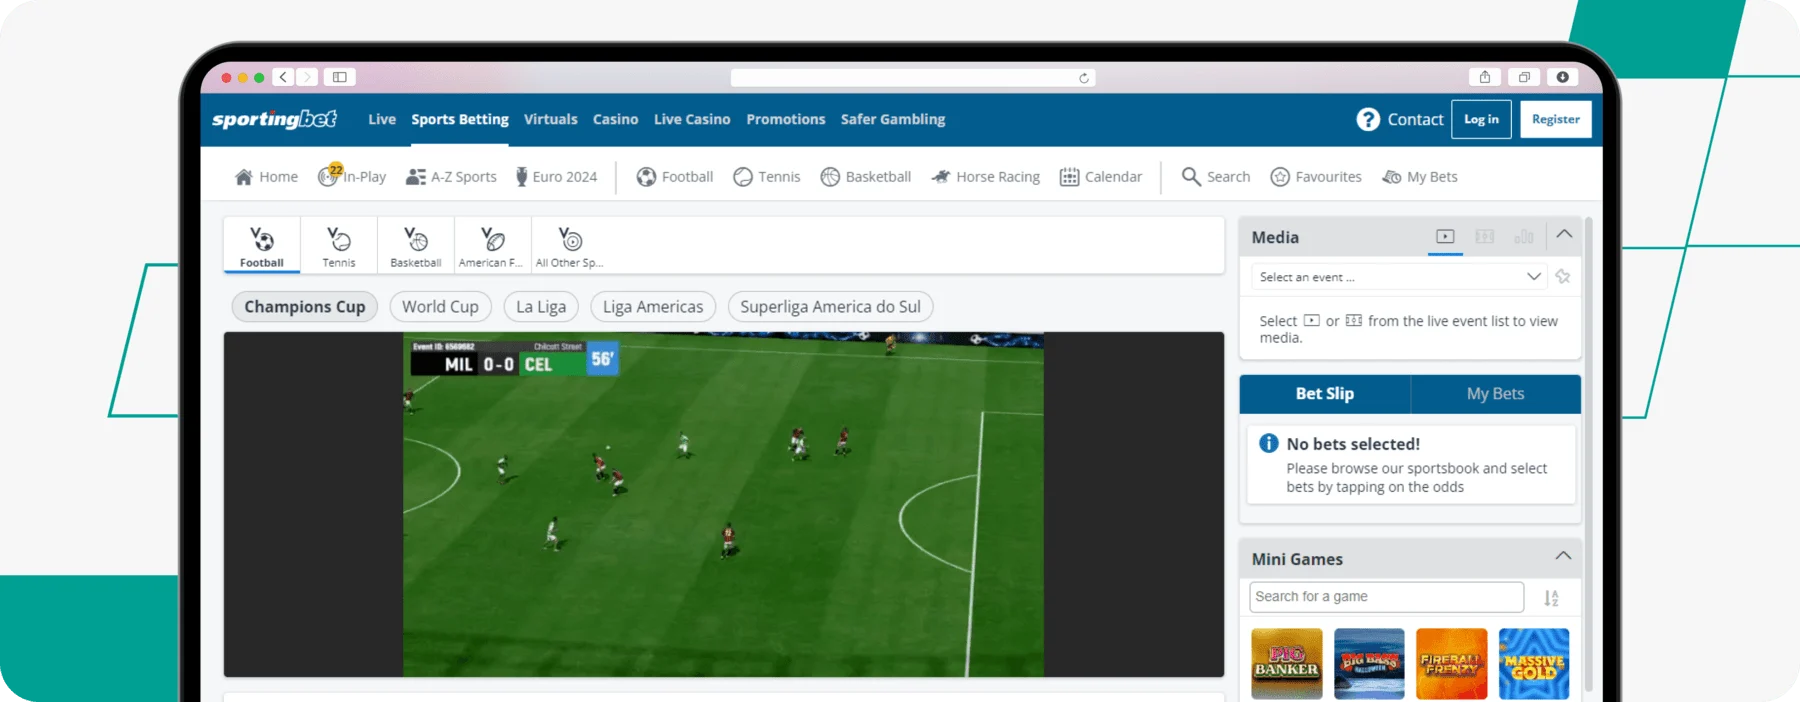Open the My Bets tab beside Bet Slip

pos(1496,394)
